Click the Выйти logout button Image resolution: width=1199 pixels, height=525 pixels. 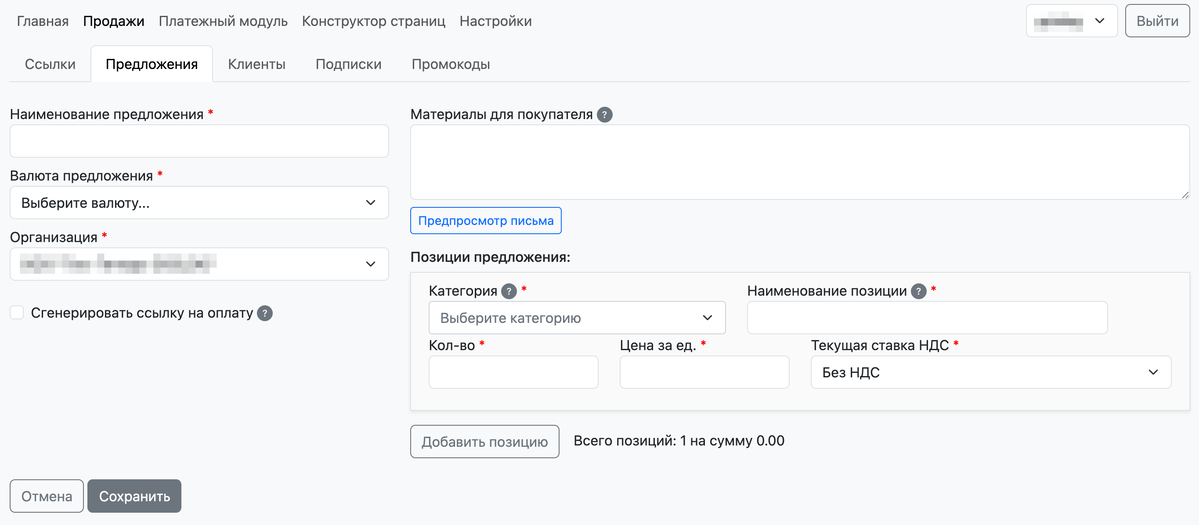pyautogui.click(x=1157, y=21)
